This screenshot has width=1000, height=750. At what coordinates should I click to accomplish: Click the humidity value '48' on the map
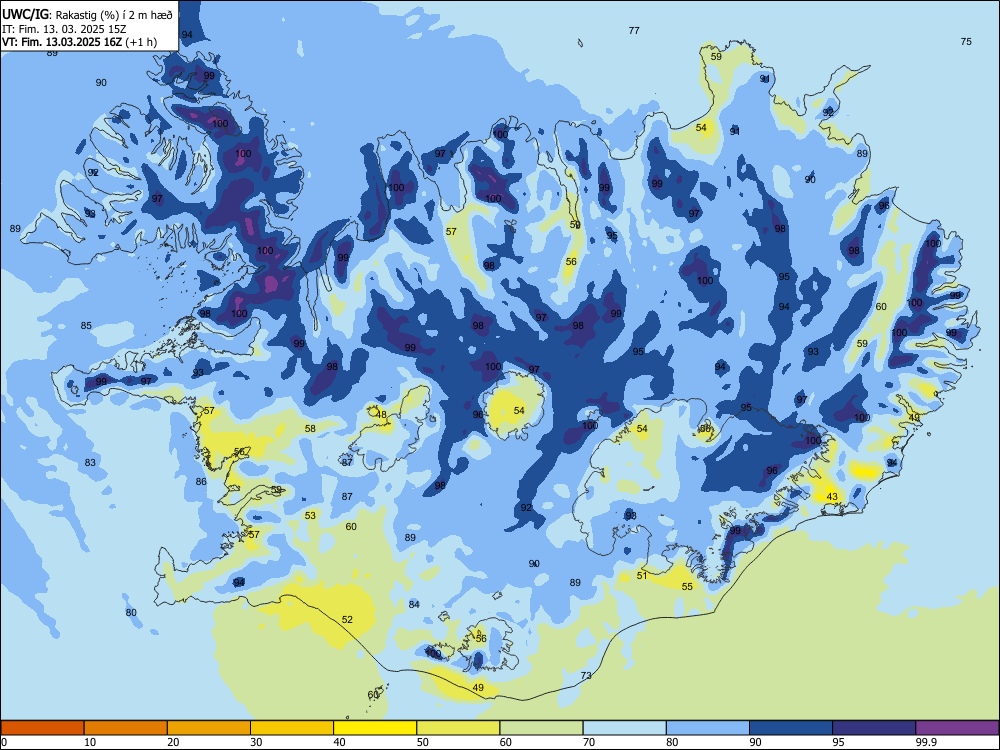[381, 415]
